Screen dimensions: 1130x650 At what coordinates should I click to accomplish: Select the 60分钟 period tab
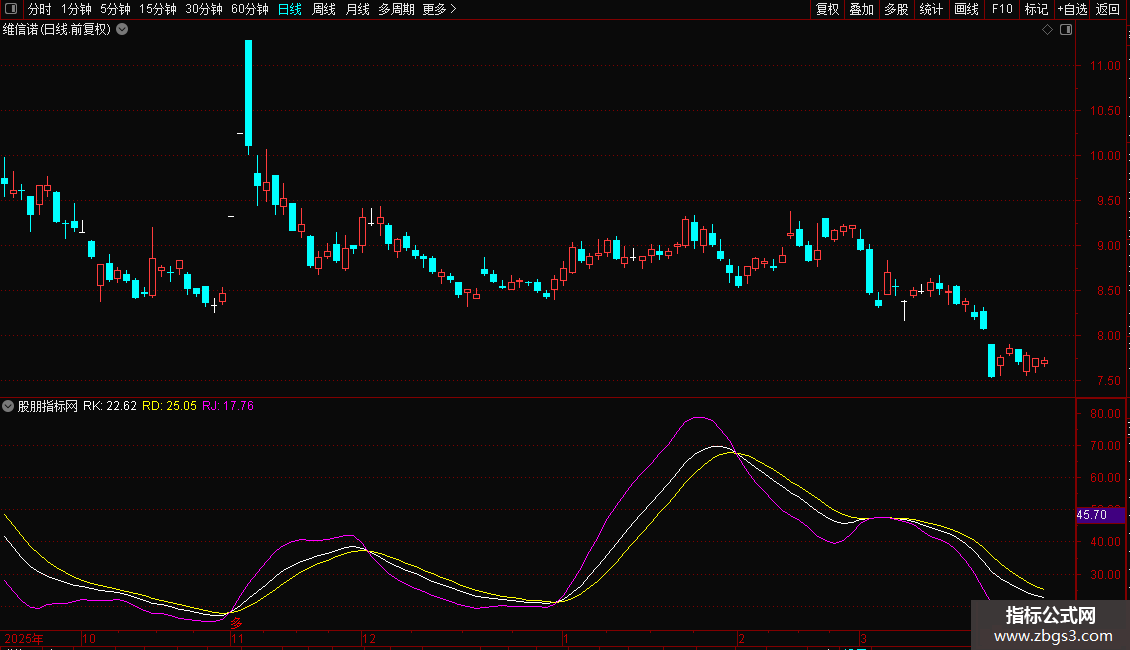(250, 9)
